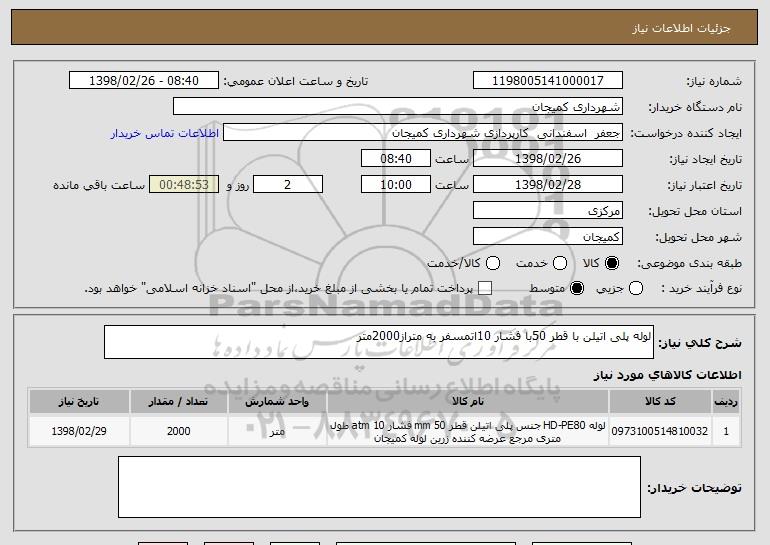Viewport: 770px width, 545px height.
Task: Click the remaining time countdown 00:48:53
Action: click(184, 185)
